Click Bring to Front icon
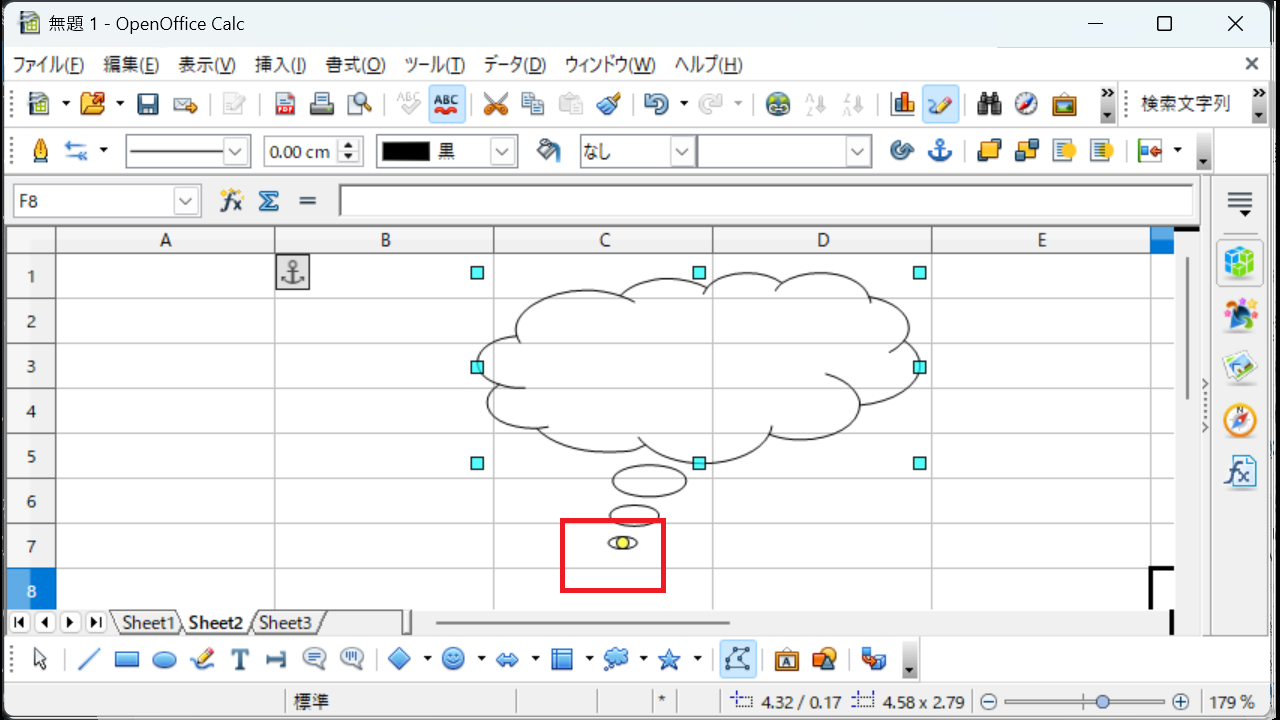This screenshot has width=1280, height=720. [x=989, y=151]
